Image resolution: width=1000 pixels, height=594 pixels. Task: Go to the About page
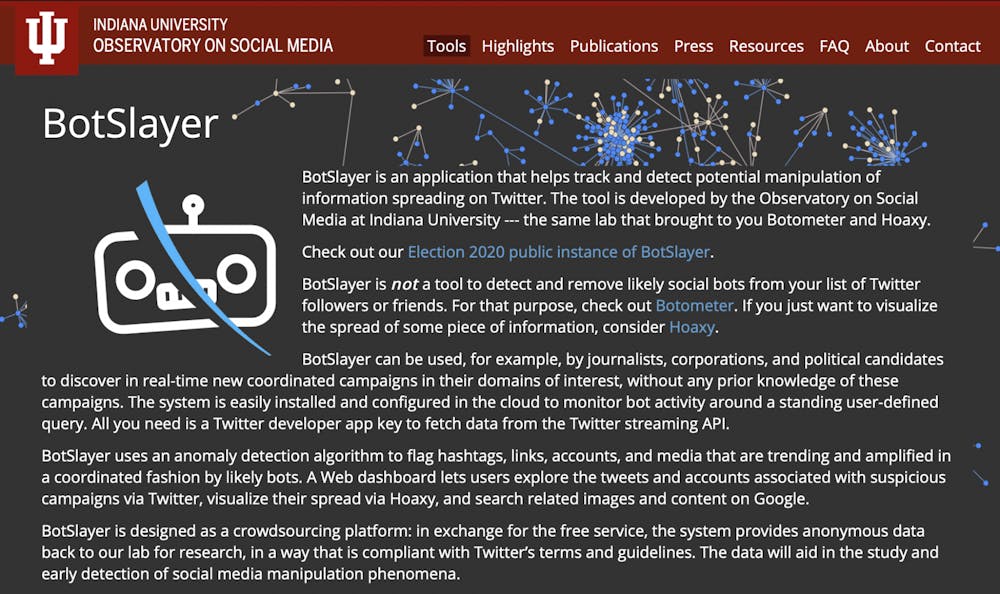click(886, 46)
